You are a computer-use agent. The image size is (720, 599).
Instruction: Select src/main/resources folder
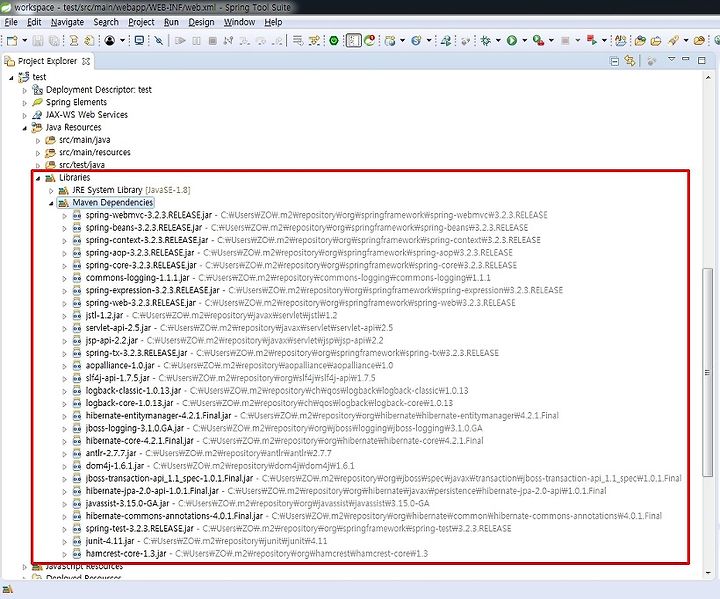(95, 153)
